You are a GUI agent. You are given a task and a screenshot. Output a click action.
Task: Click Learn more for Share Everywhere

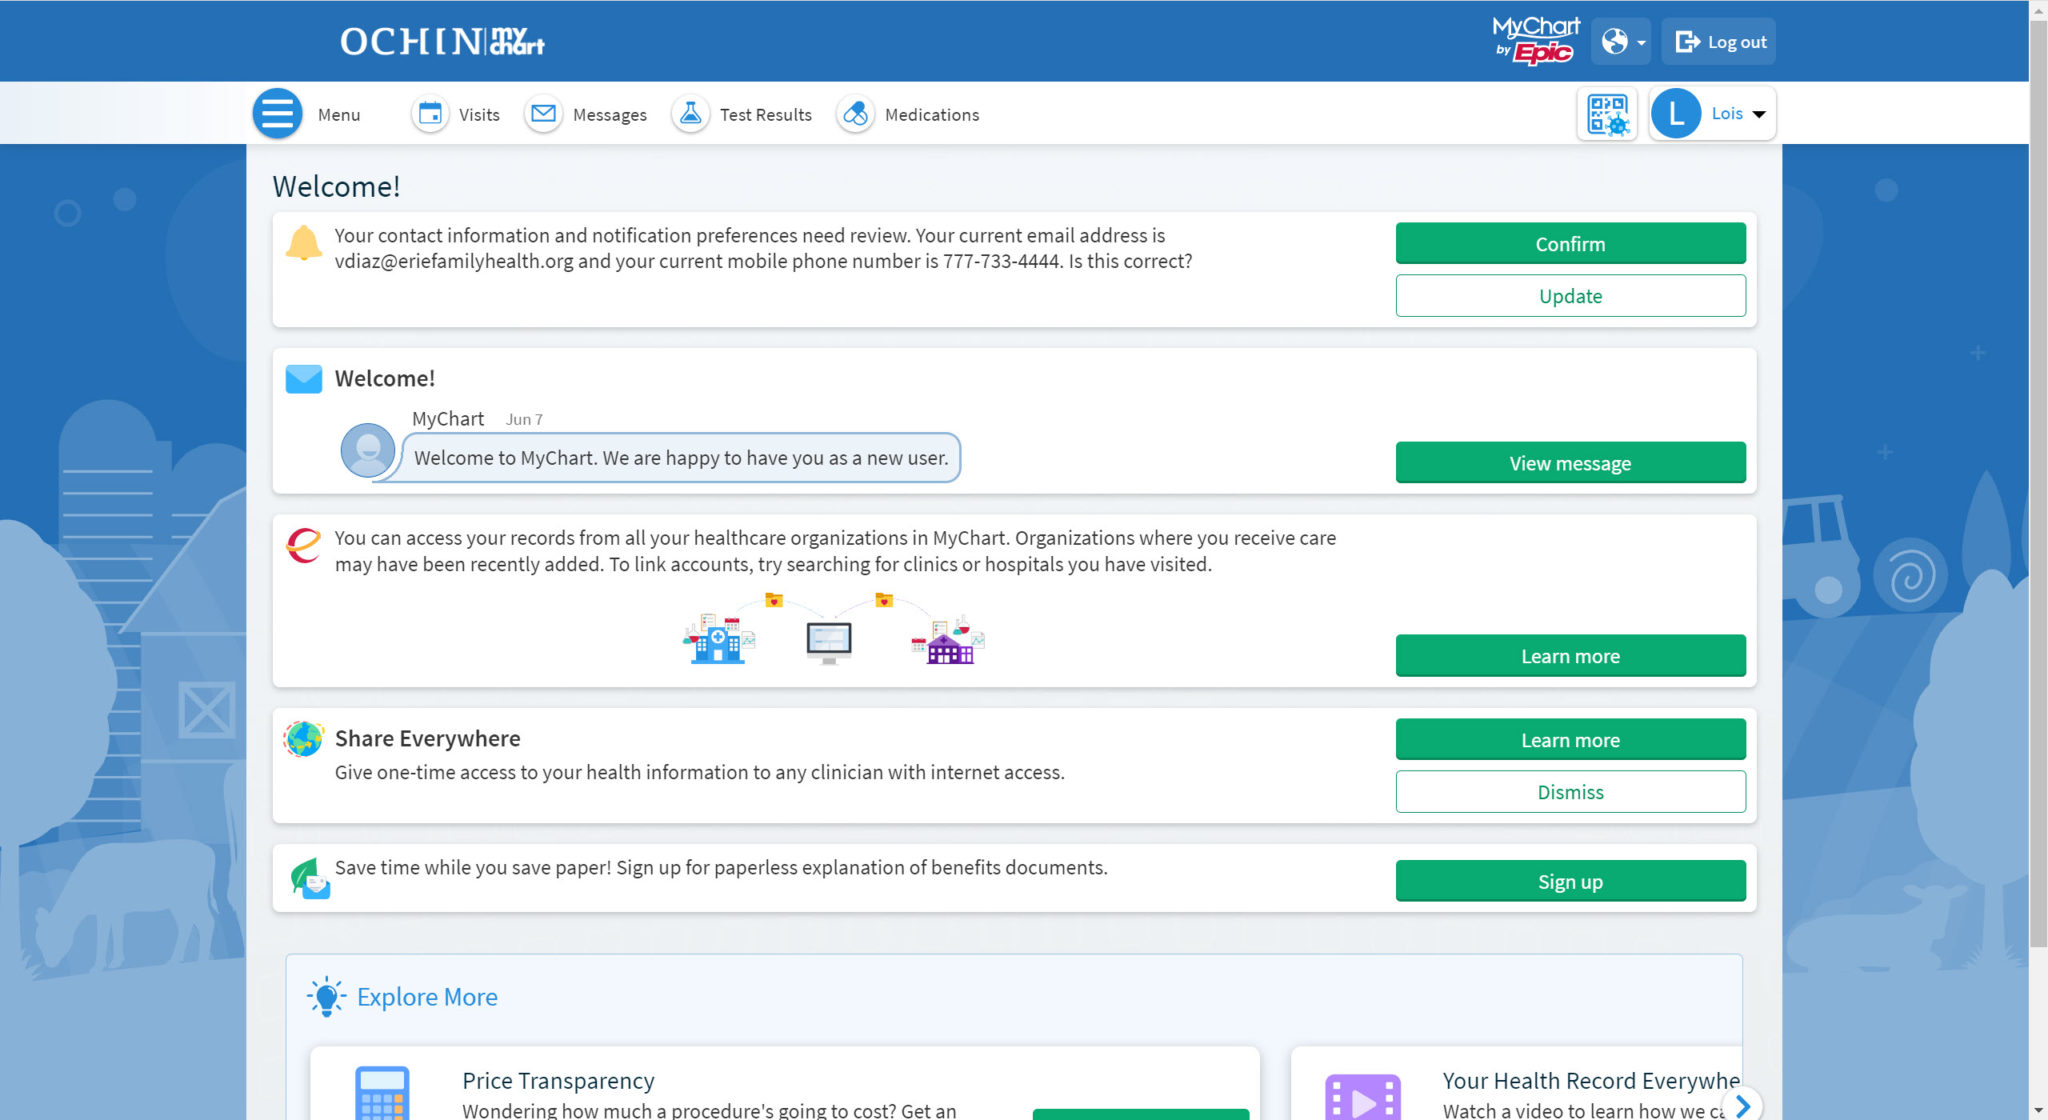tap(1570, 740)
